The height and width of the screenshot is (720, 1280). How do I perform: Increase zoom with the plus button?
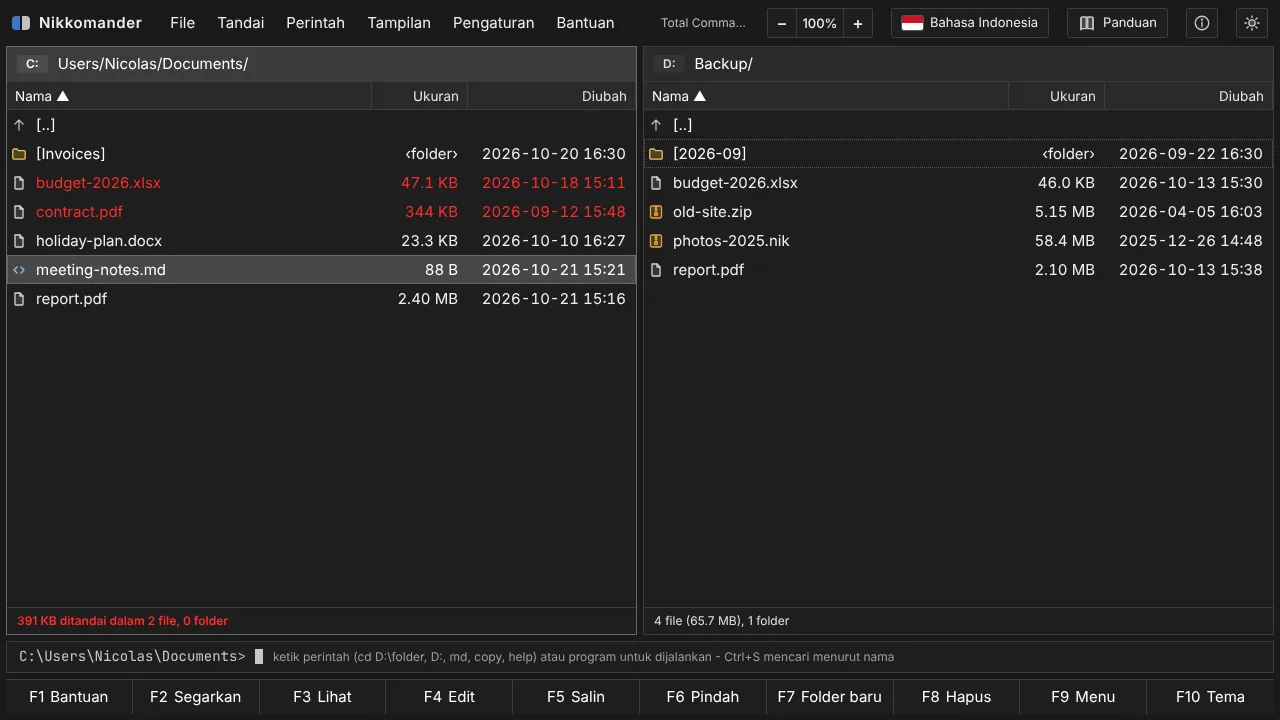click(x=858, y=23)
